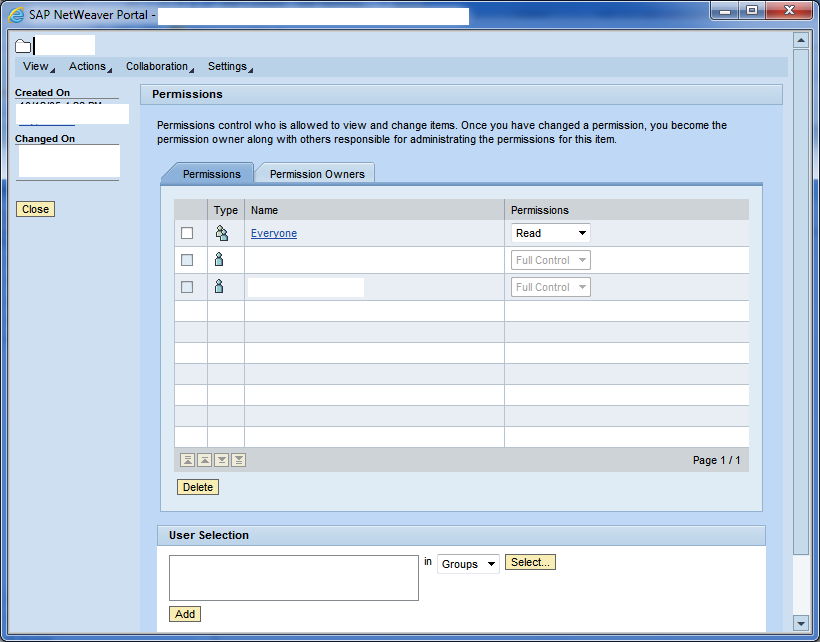This screenshot has height=642, width=820.
Task: Minimize the SAP NetWeaver Portal window
Action: pyautogui.click(x=725, y=11)
